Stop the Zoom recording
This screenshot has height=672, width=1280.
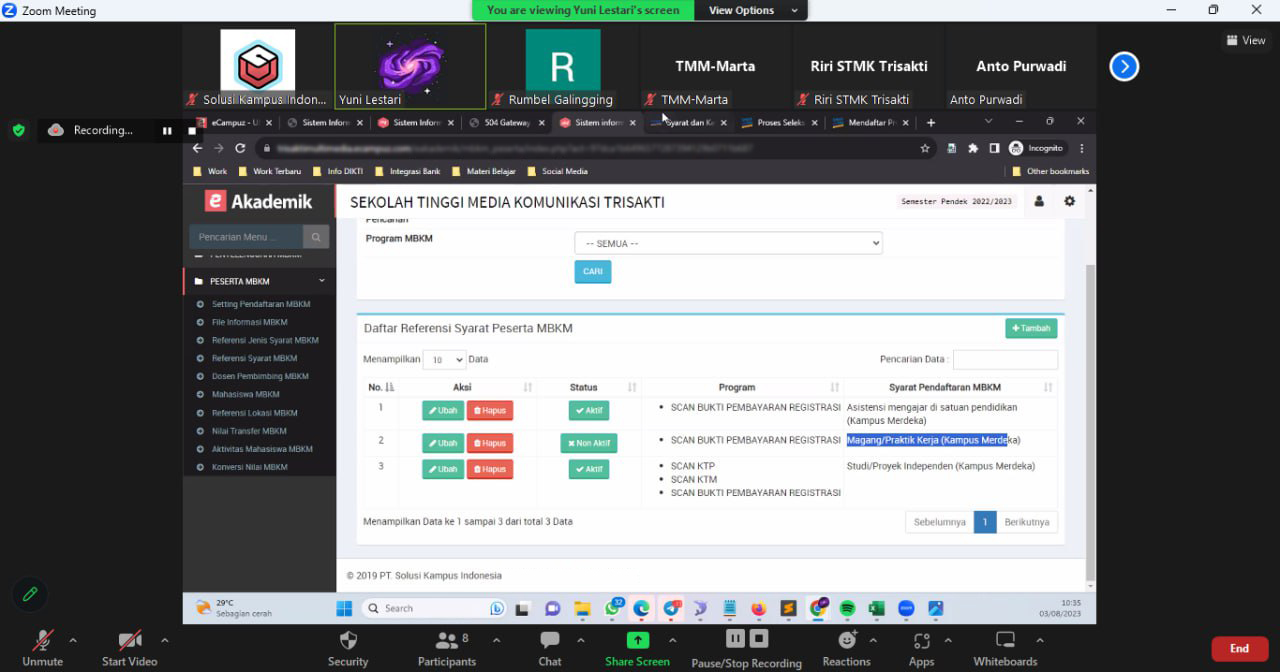click(x=759, y=638)
